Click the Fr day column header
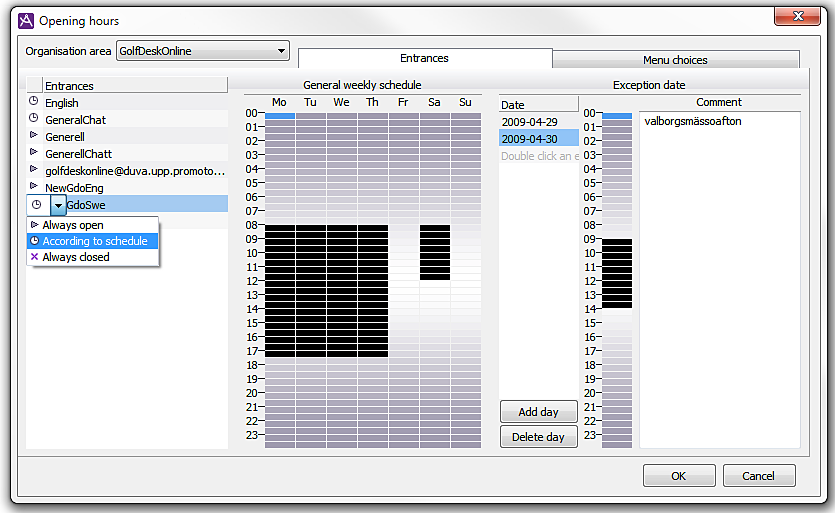 [403, 102]
